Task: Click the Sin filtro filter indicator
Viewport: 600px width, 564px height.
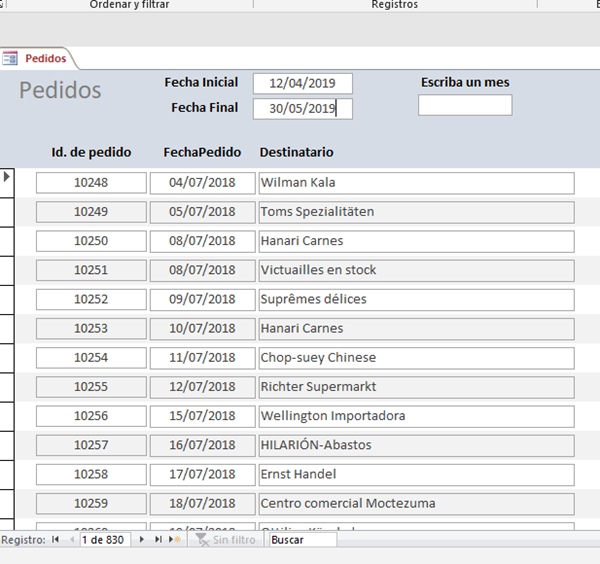Action: pos(225,540)
